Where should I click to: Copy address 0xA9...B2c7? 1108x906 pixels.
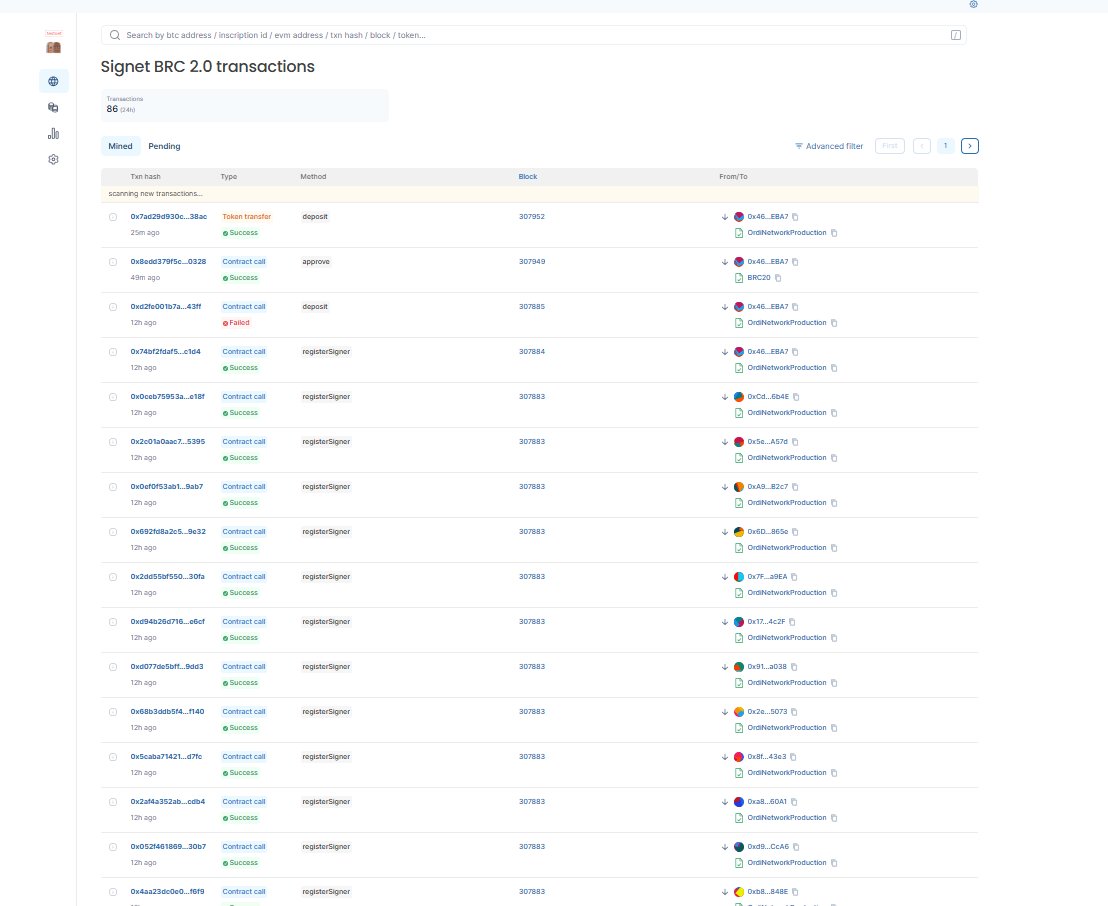(x=795, y=487)
